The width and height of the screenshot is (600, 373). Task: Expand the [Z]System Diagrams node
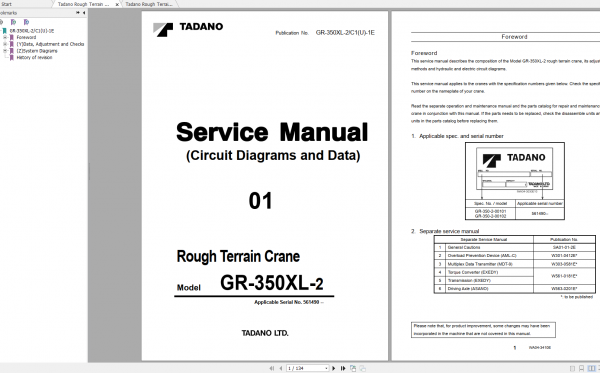pos(5,51)
